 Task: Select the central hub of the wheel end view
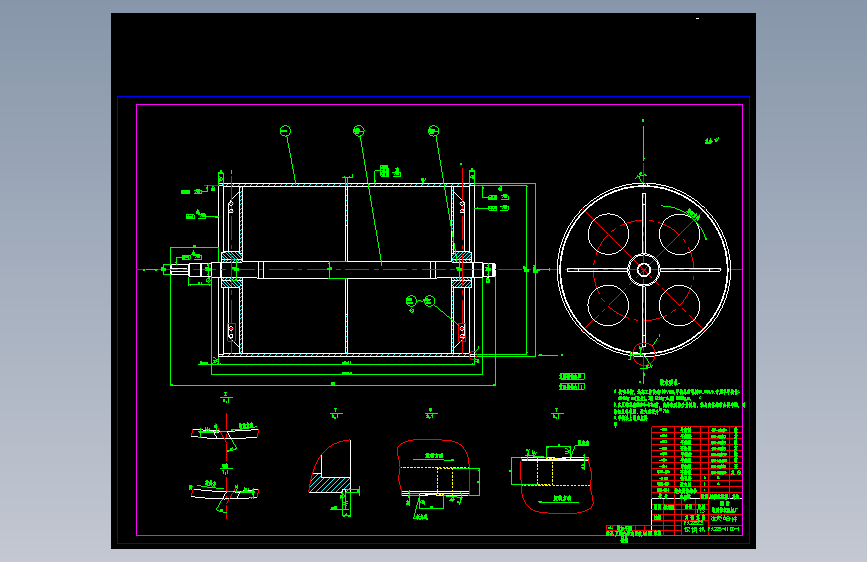(x=644, y=270)
